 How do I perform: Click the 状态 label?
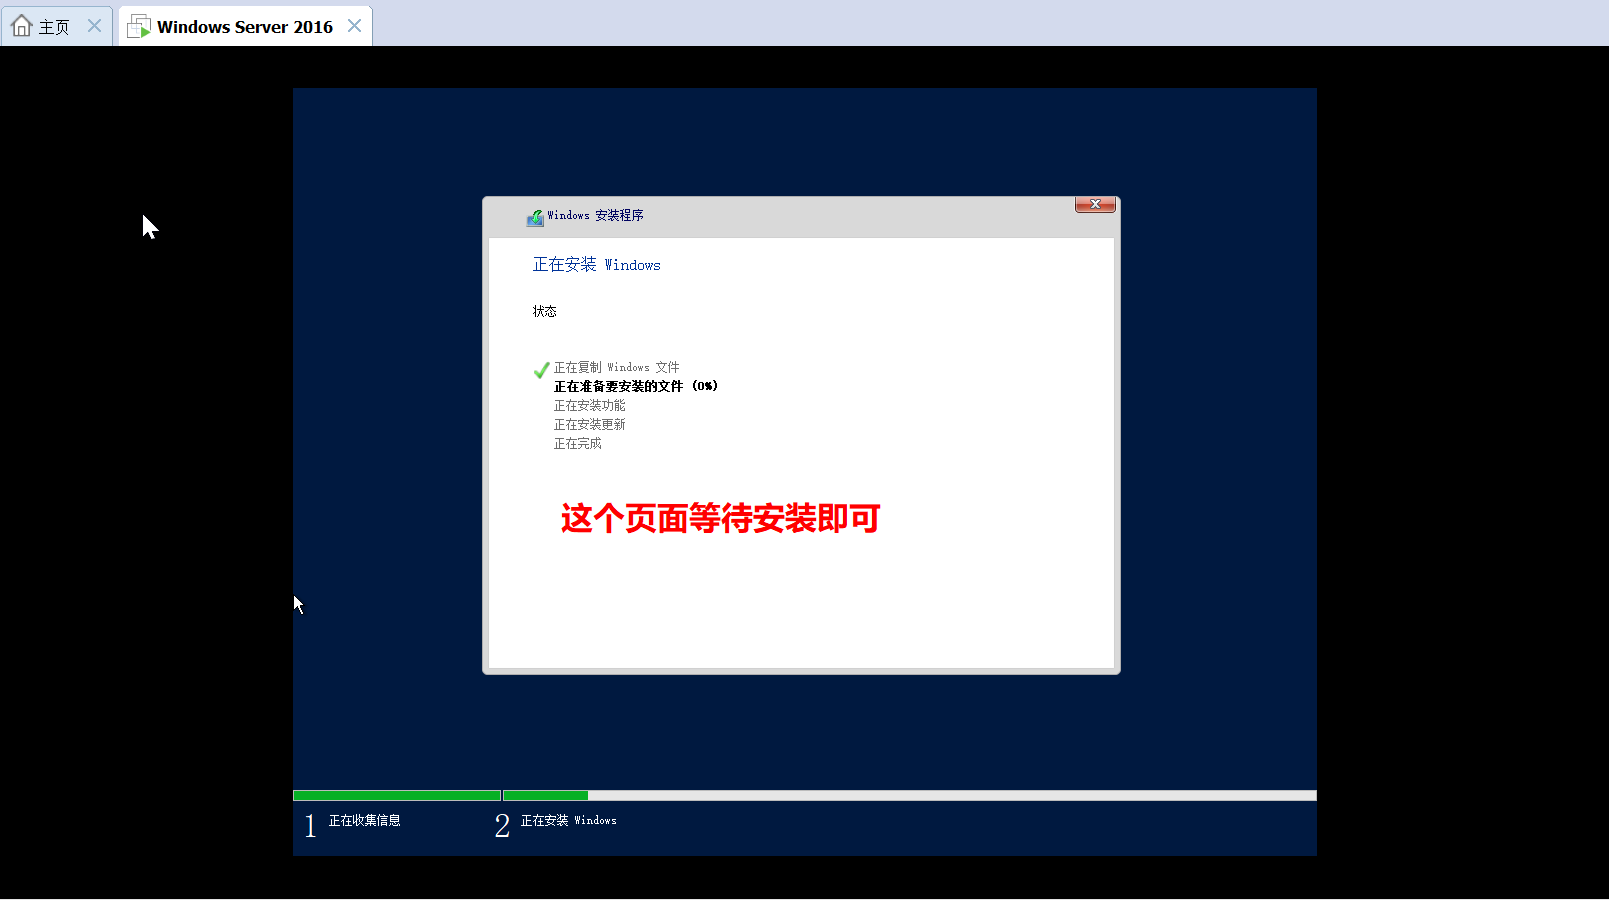(544, 311)
